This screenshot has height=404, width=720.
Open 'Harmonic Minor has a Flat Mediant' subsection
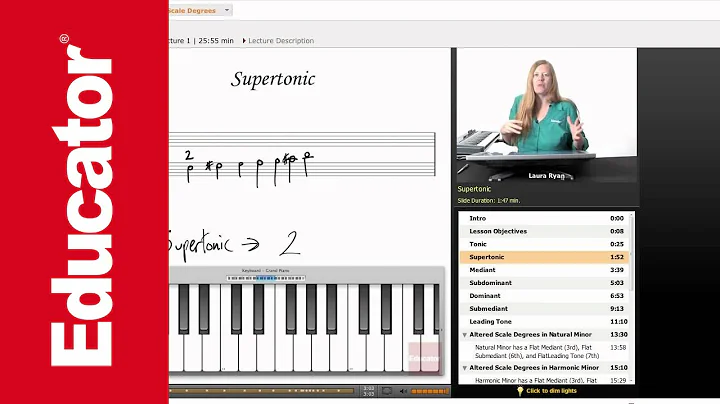(536, 381)
